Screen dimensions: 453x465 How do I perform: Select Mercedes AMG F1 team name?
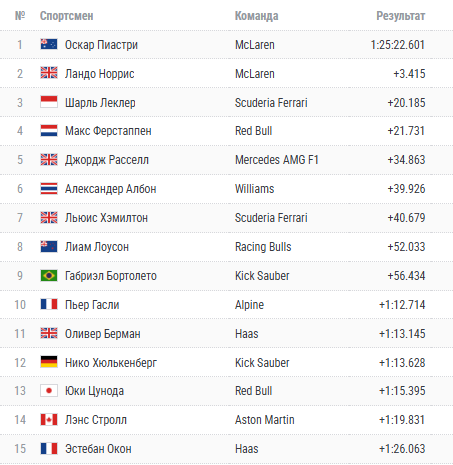coord(277,160)
